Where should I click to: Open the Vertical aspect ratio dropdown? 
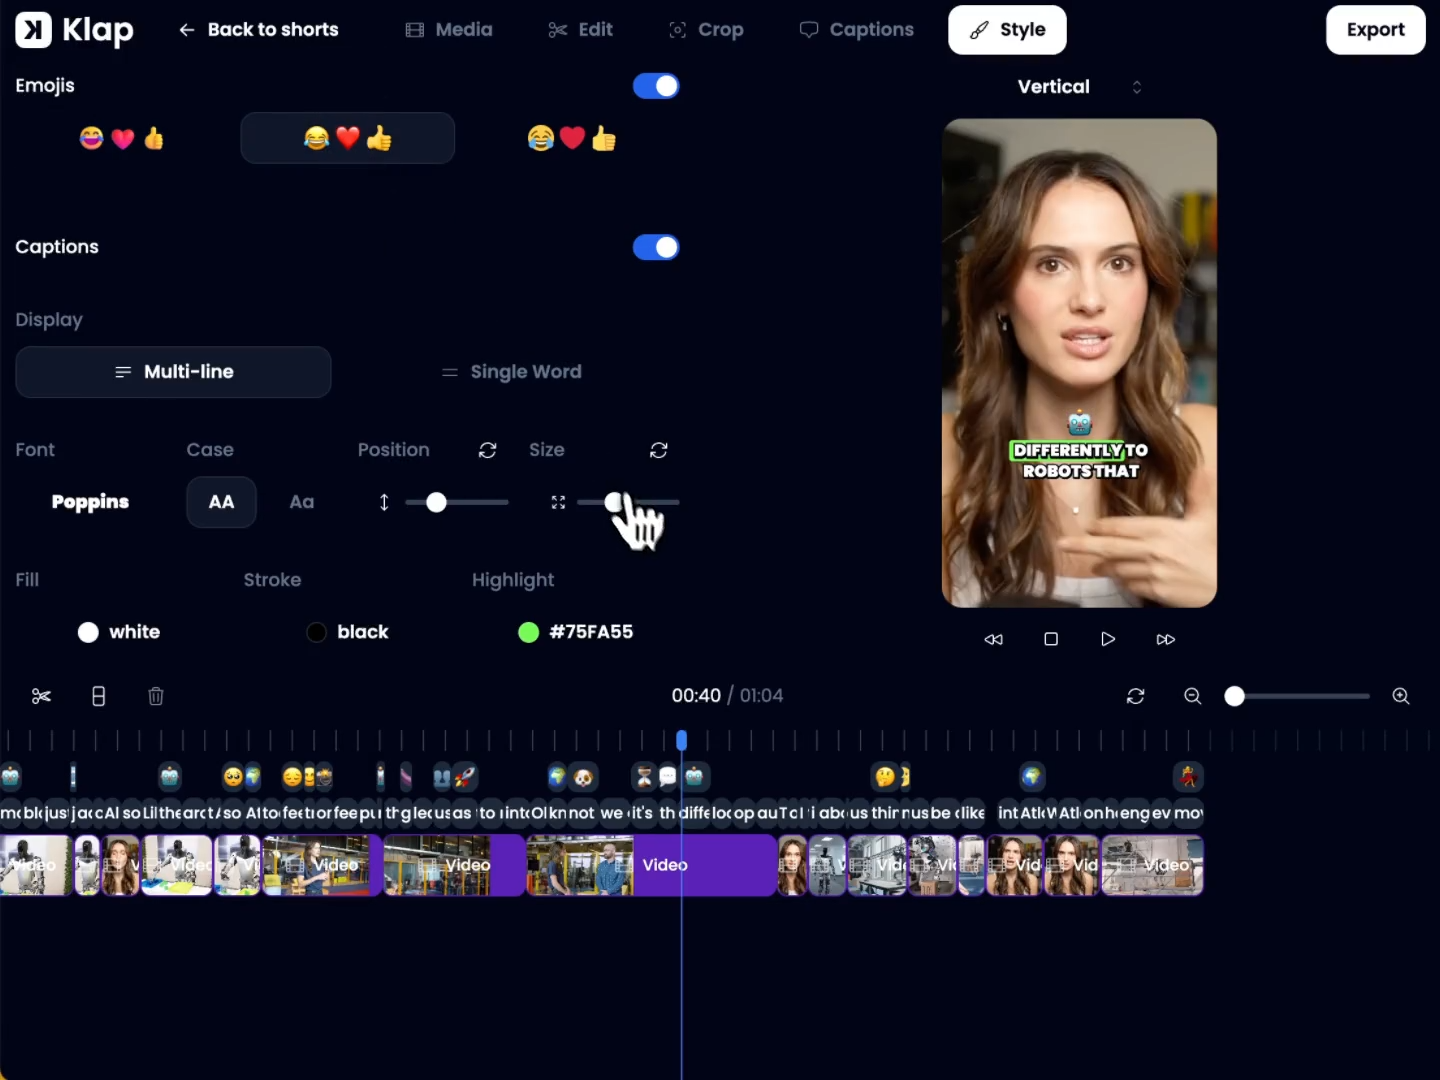click(1078, 87)
